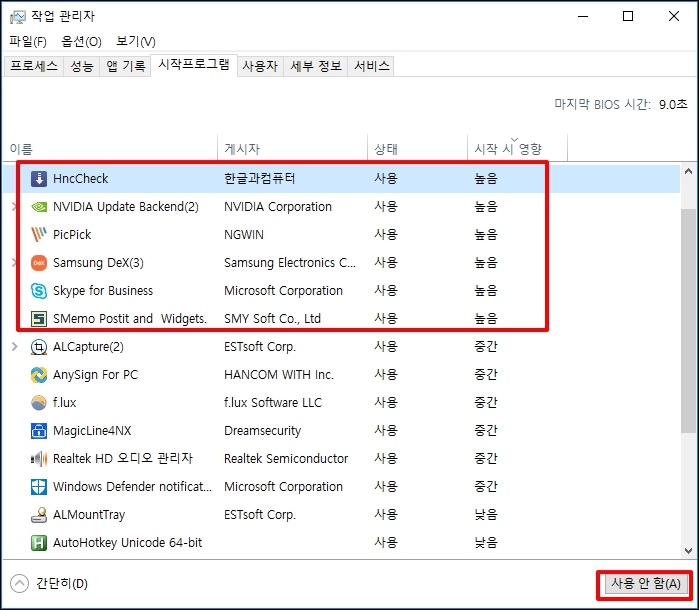
Task: Click publisher Dreamsecurity
Action: pos(263,431)
